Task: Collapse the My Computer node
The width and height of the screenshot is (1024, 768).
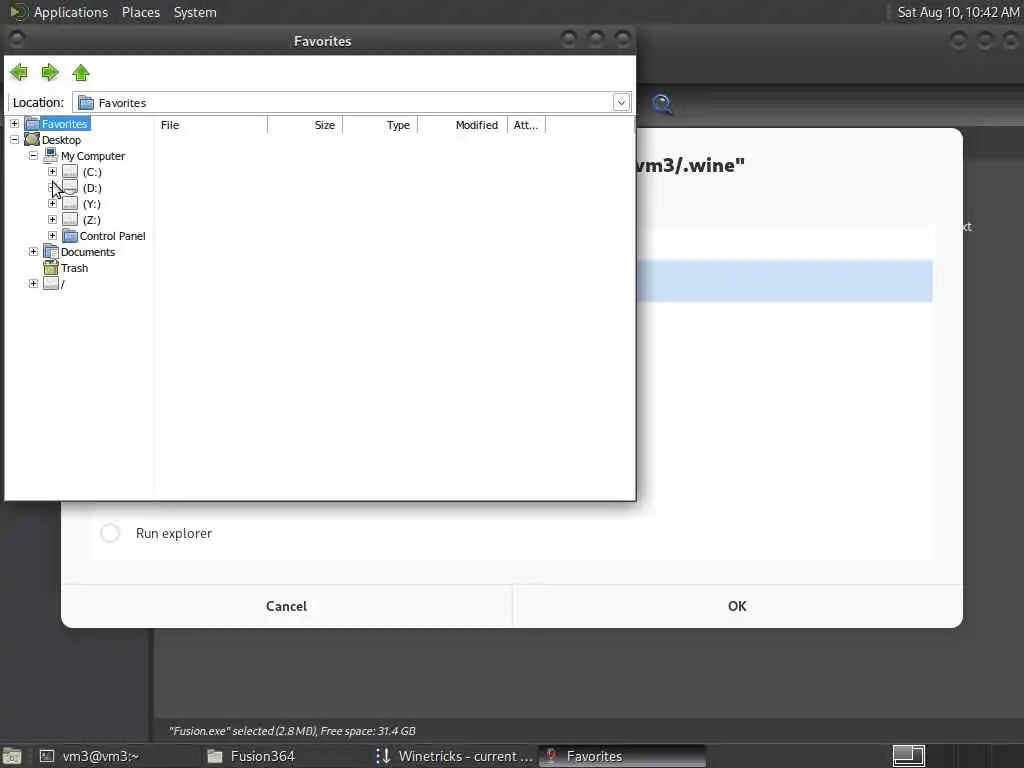Action: pyautogui.click(x=33, y=155)
